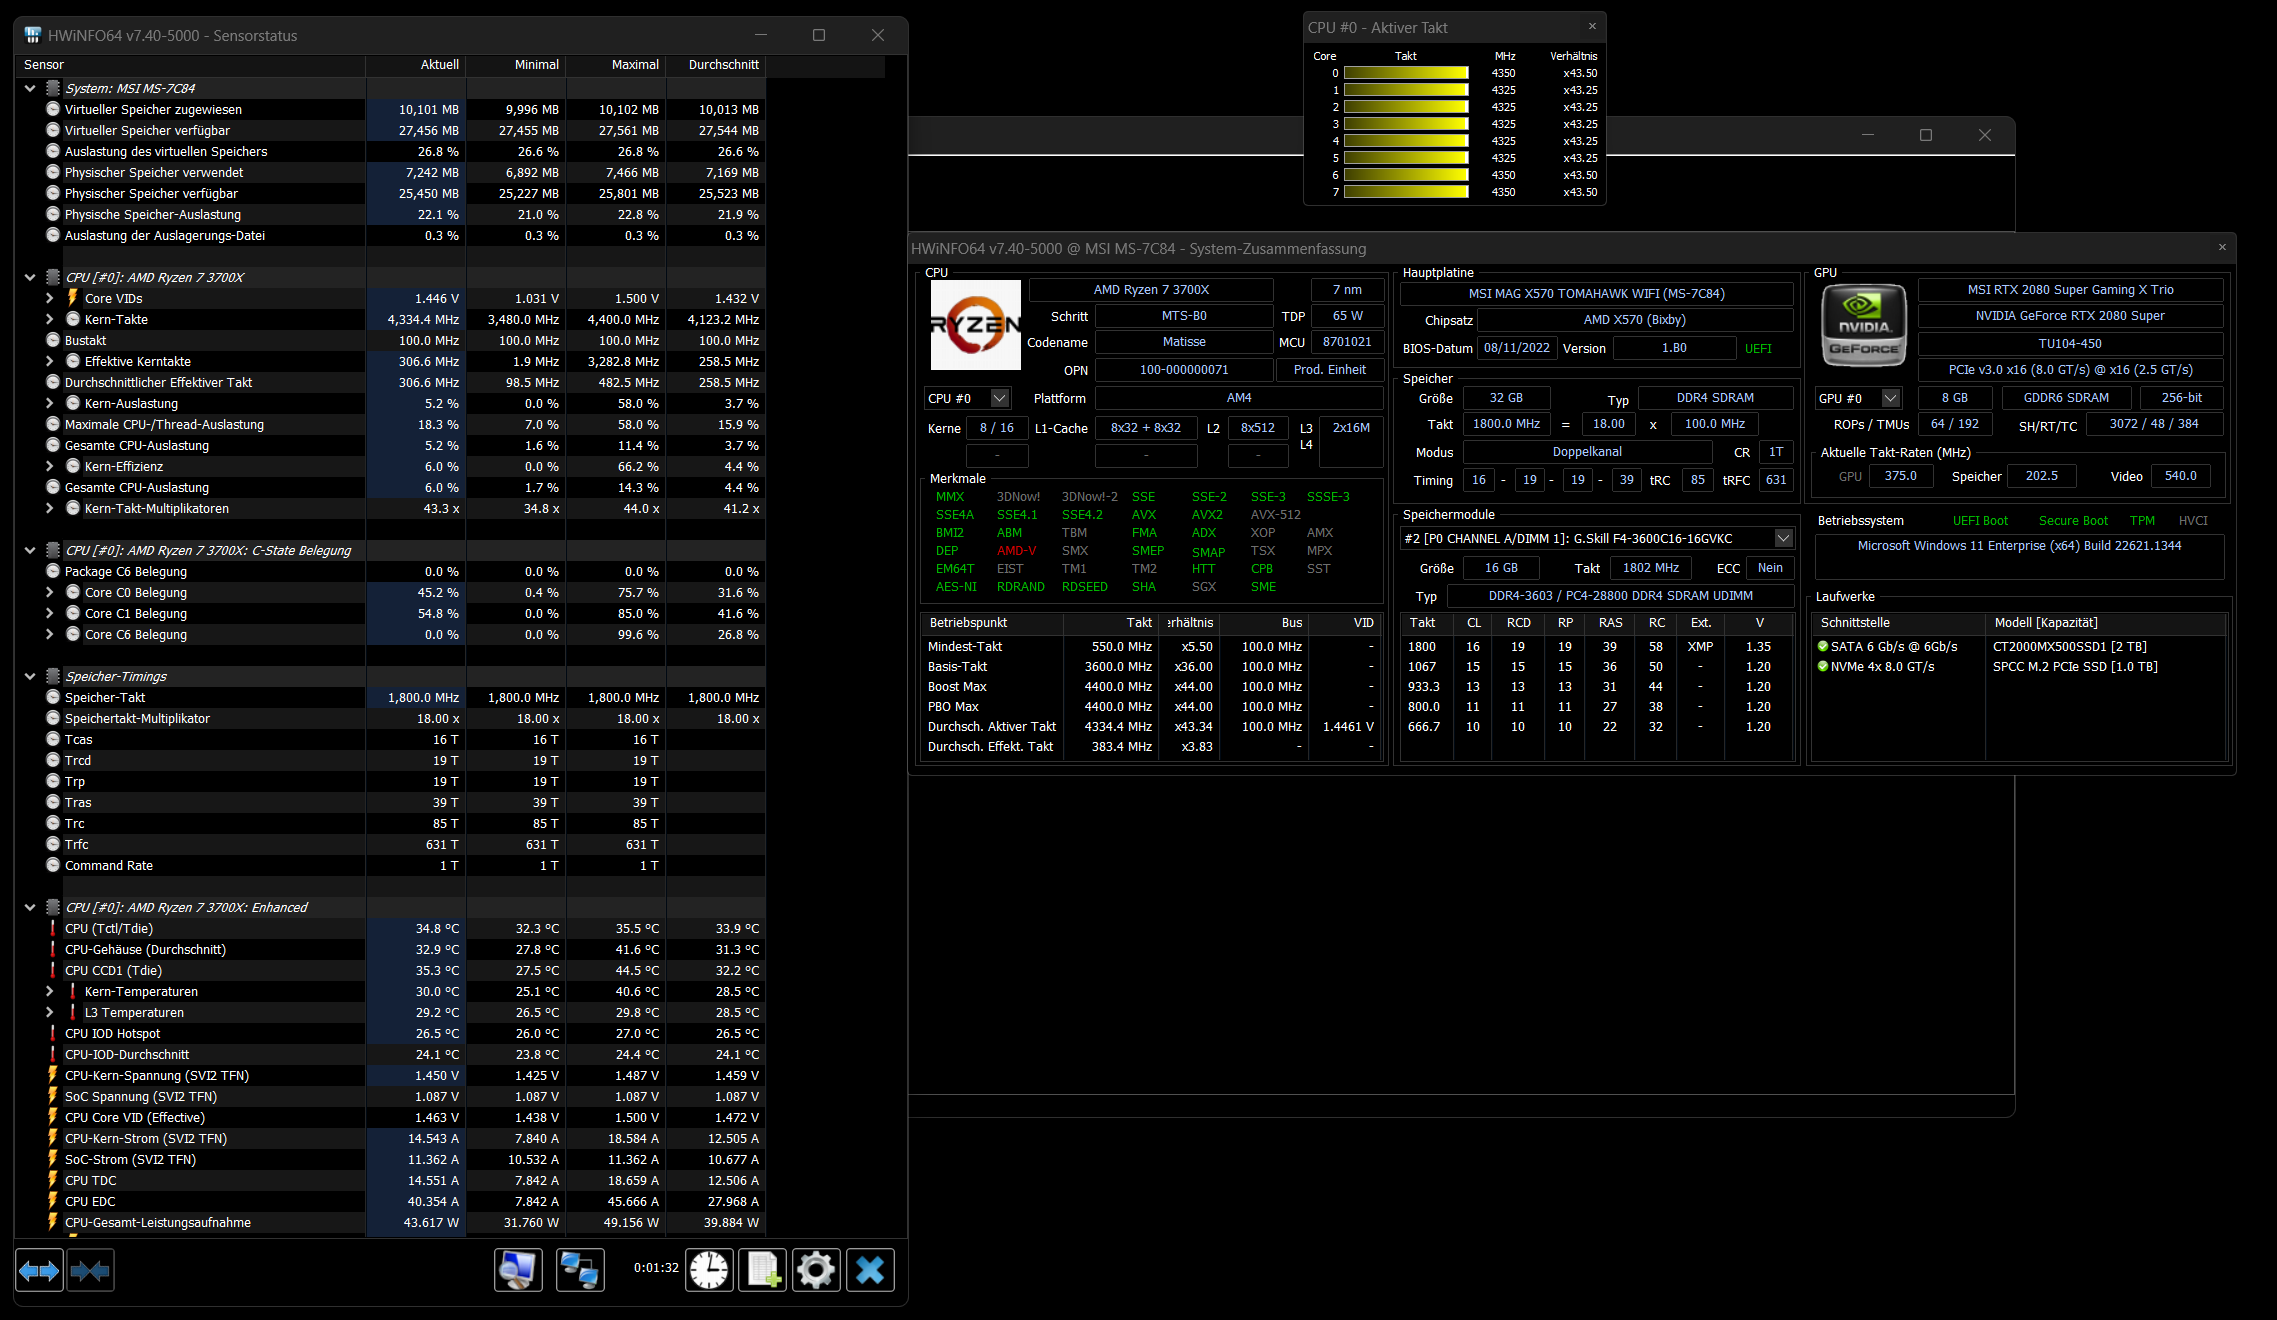2277x1320 pixels.
Task: Collapse the C-State Belegung sensor group
Action: 30,550
